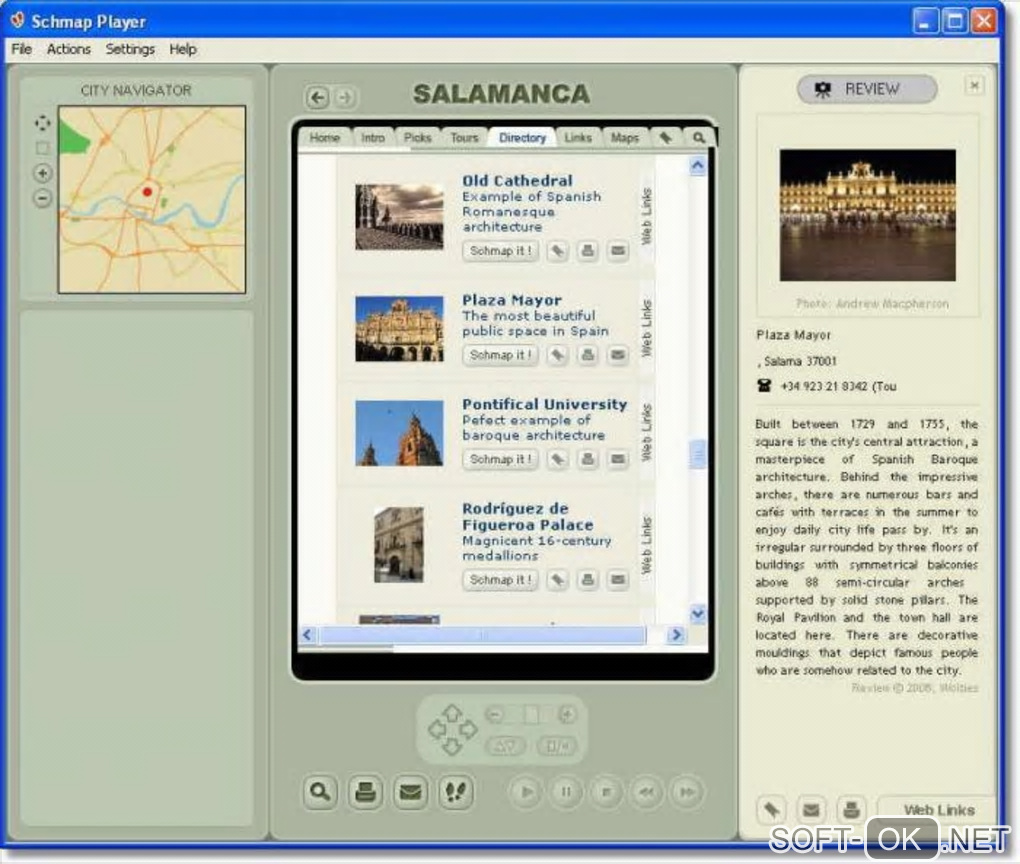
Task: Open the Pontifical University thumbnail
Action: [x=399, y=433]
